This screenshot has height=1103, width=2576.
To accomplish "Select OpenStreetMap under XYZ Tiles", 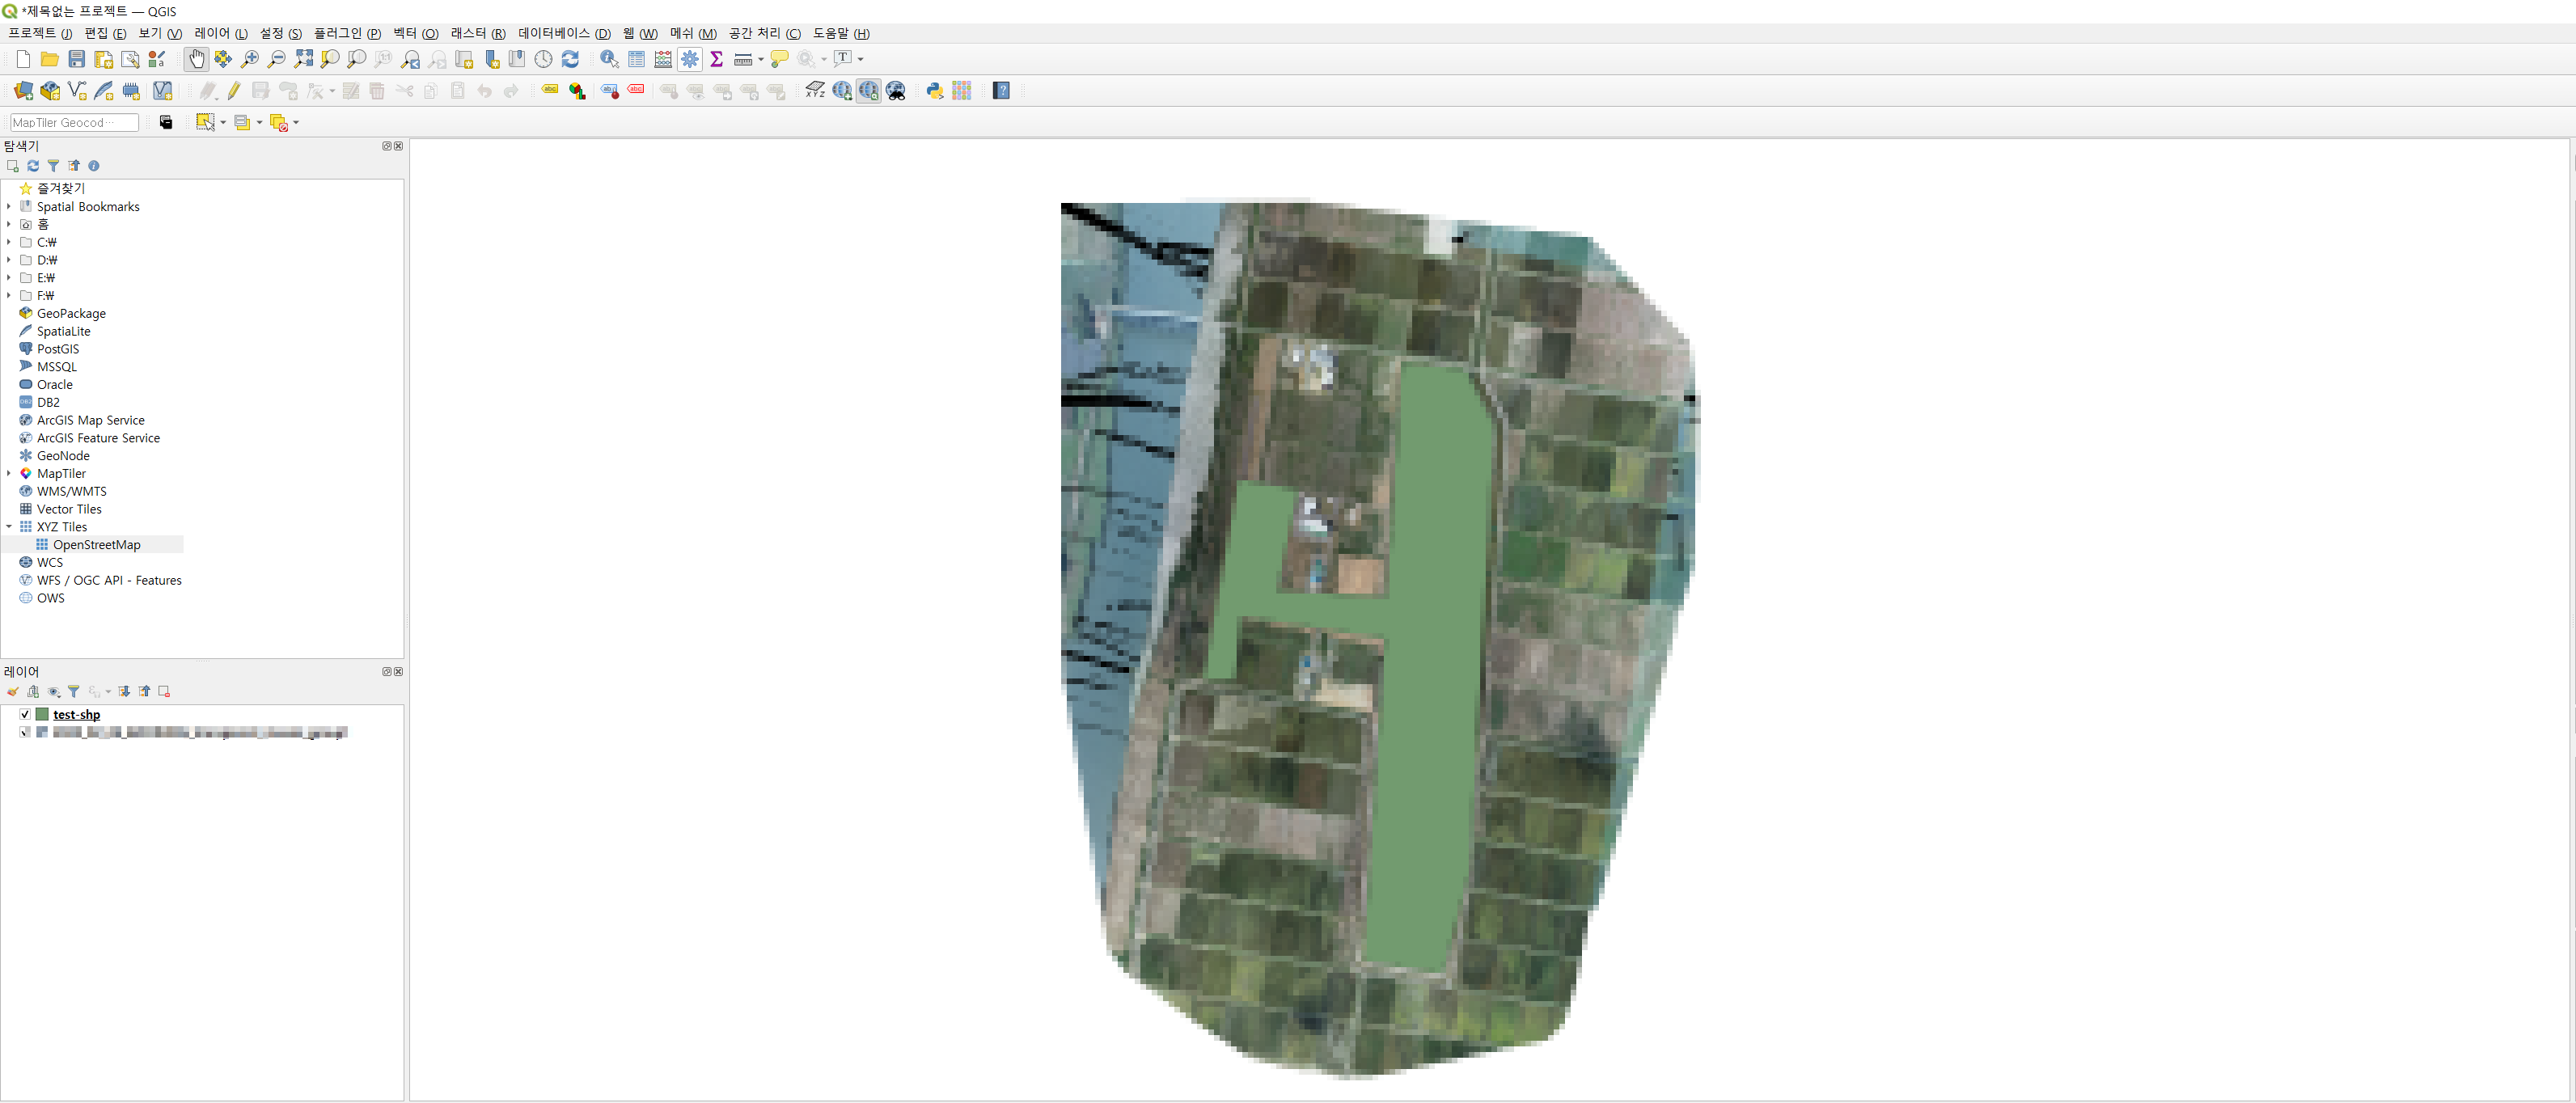I will click(96, 544).
